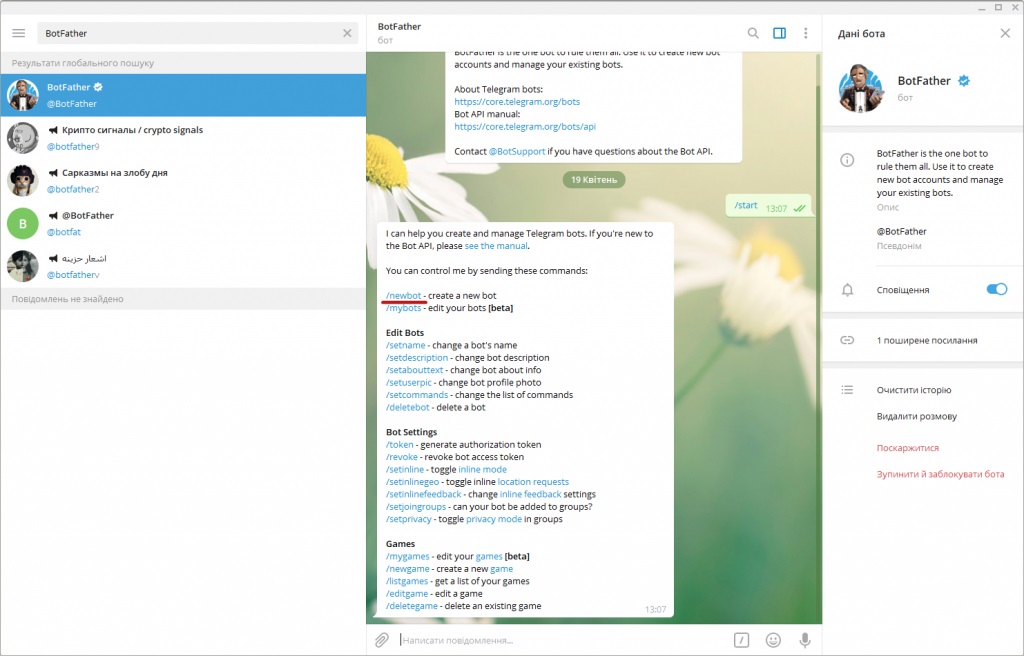Open BotFather profile photo in info panel
The image size is (1024, 656).
(x=861, y=88)
